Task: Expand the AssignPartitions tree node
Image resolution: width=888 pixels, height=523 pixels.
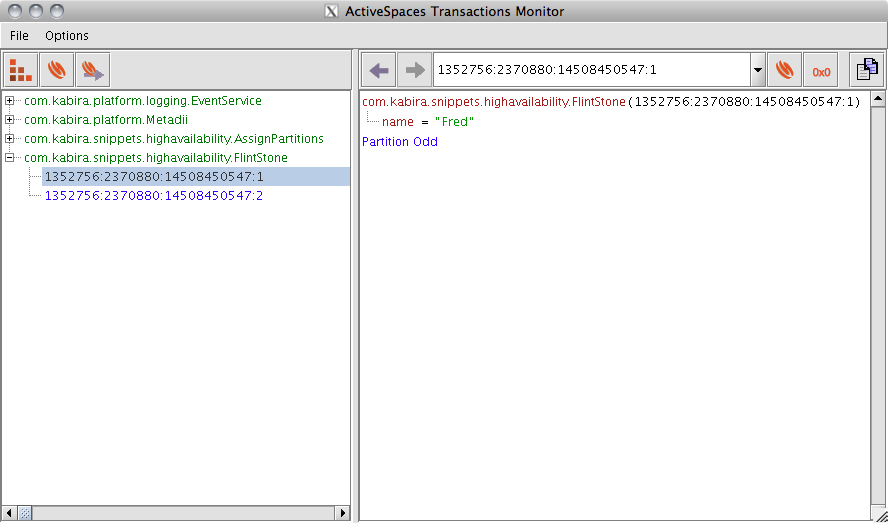Action: pos(10,139)
